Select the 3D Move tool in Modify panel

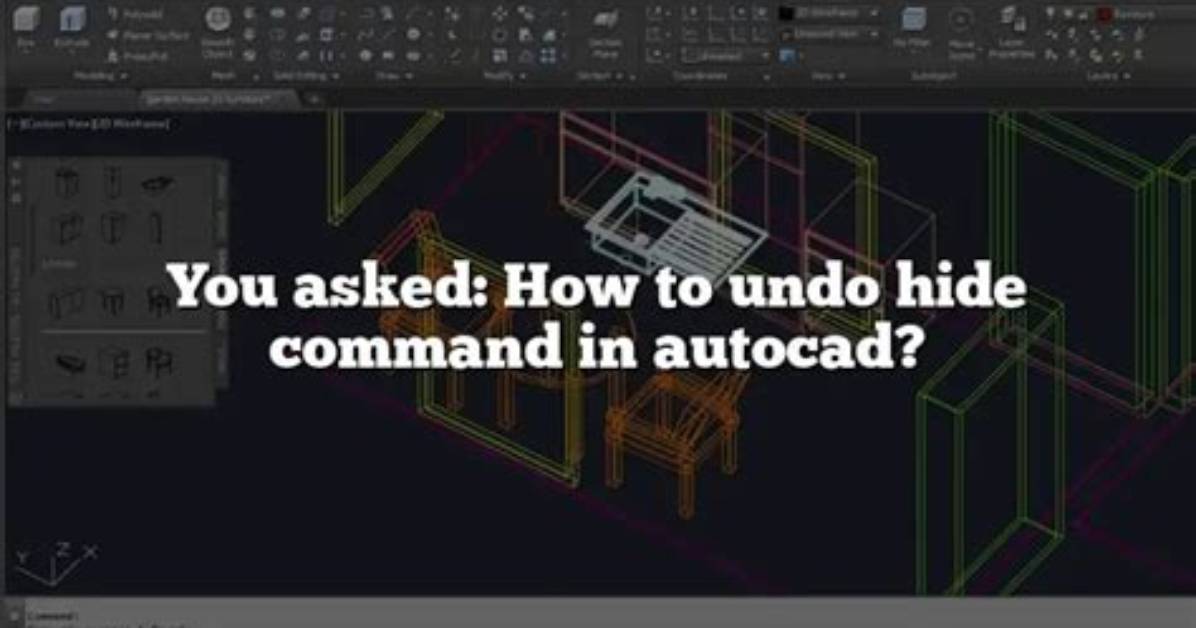click(x=500, y=14)
